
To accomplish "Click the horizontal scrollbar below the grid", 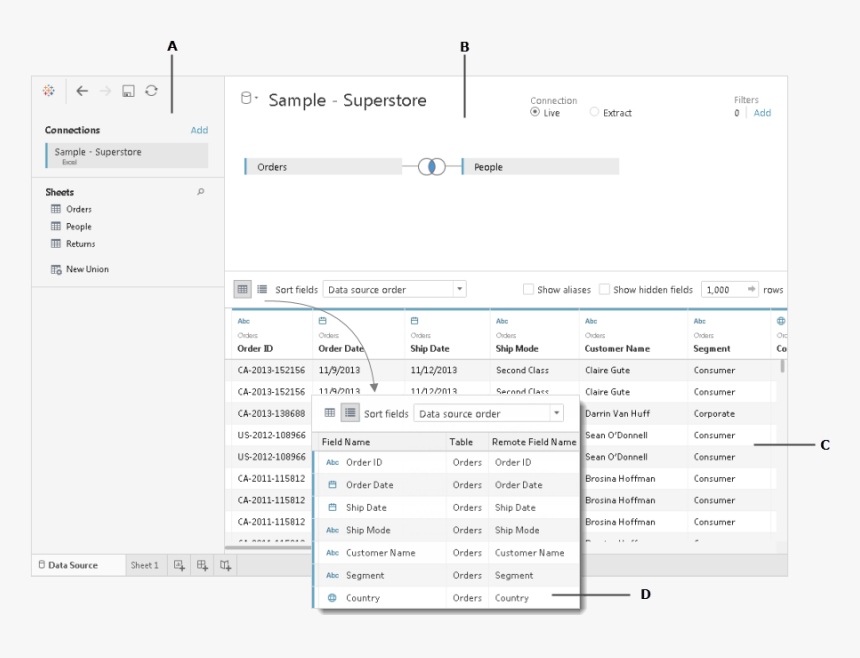I will coord(269,547).
